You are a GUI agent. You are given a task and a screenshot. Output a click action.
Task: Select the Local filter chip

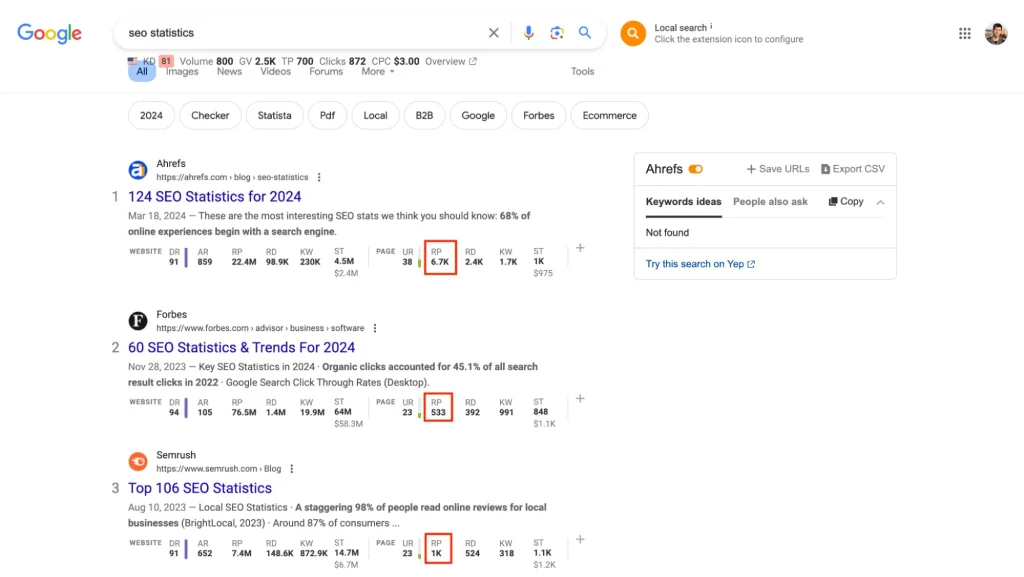(376, 116)
